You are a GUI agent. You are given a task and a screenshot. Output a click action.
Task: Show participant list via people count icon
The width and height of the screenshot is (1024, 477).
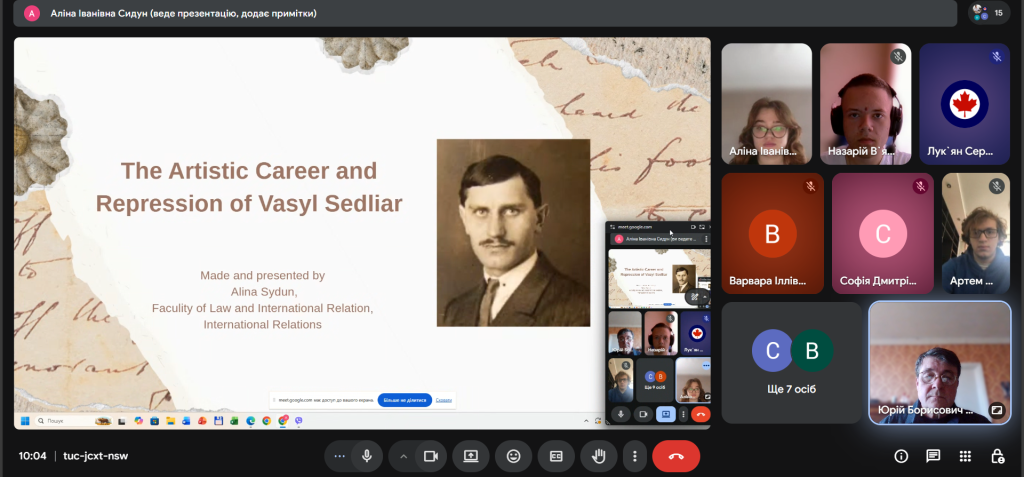pyautogui.click(x=984, y=13)
